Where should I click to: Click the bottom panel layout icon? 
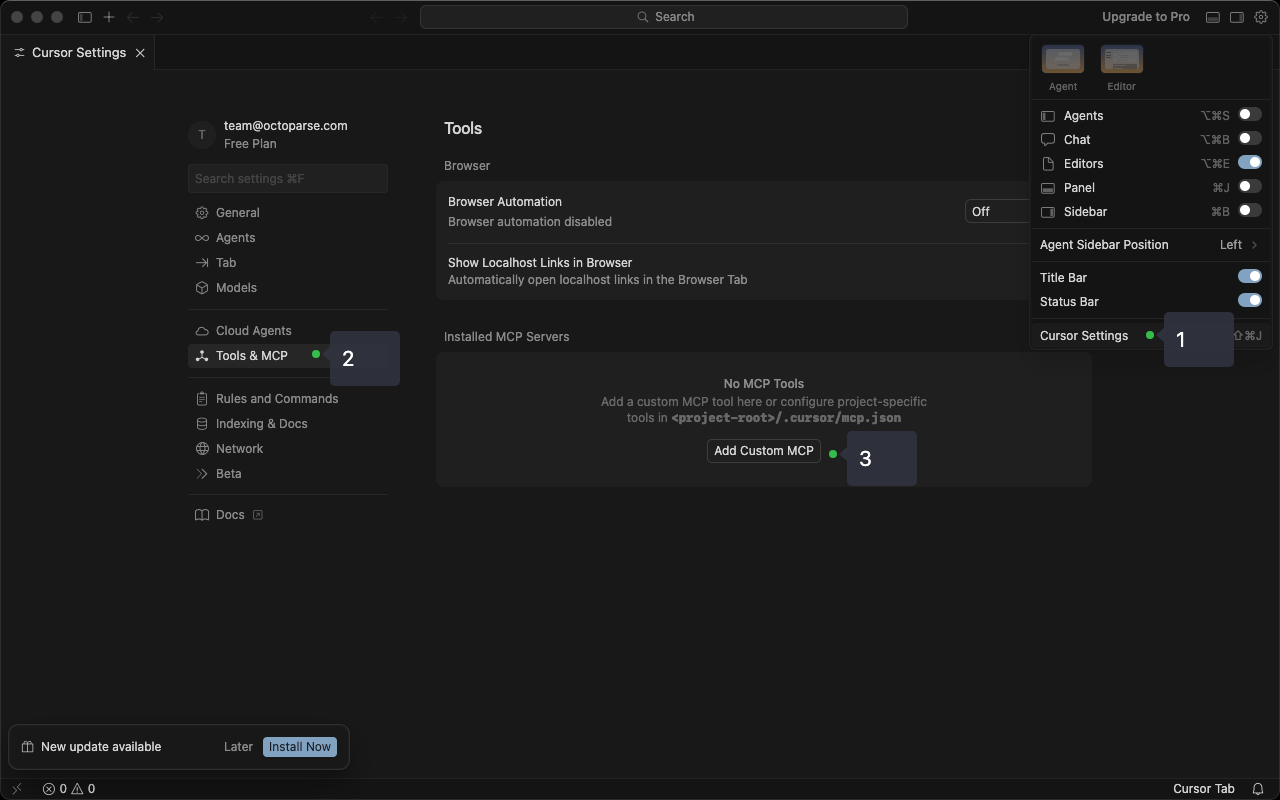(x=1213, y=17)
